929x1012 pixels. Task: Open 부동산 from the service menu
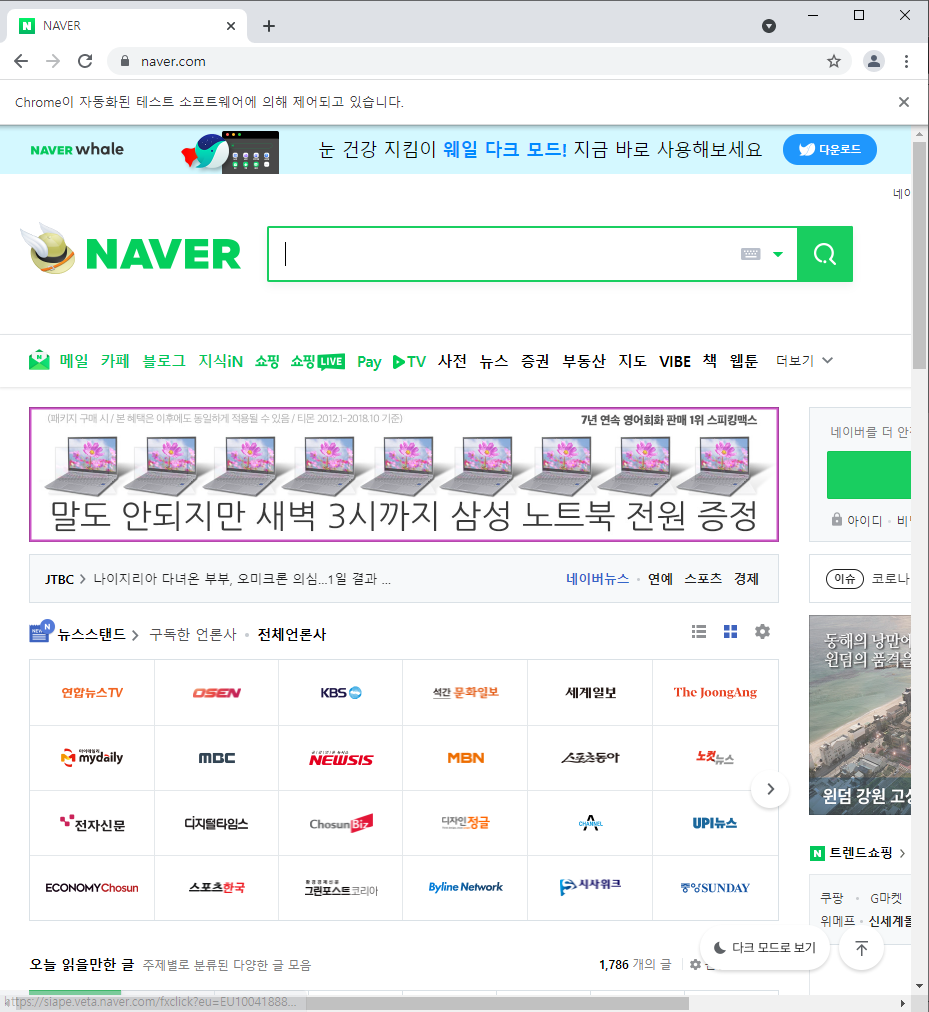click(584, 361)
